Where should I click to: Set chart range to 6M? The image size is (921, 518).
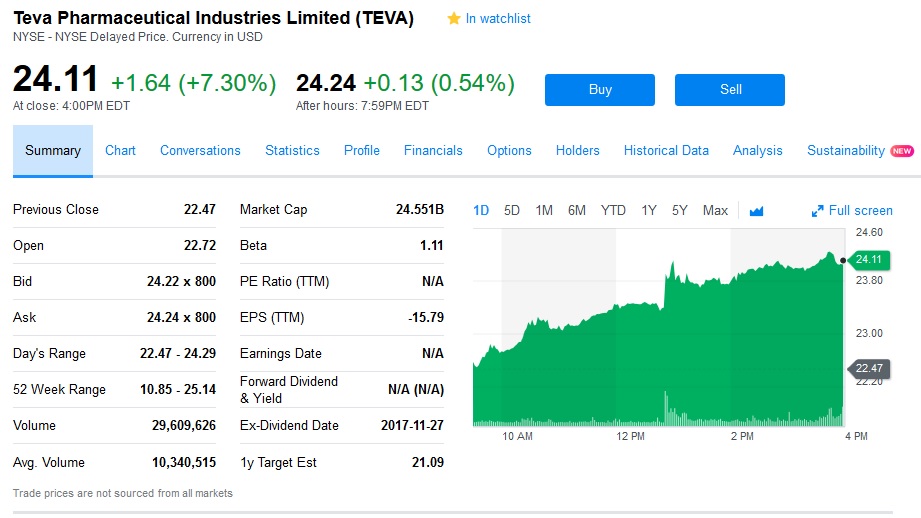click(577, 210)
